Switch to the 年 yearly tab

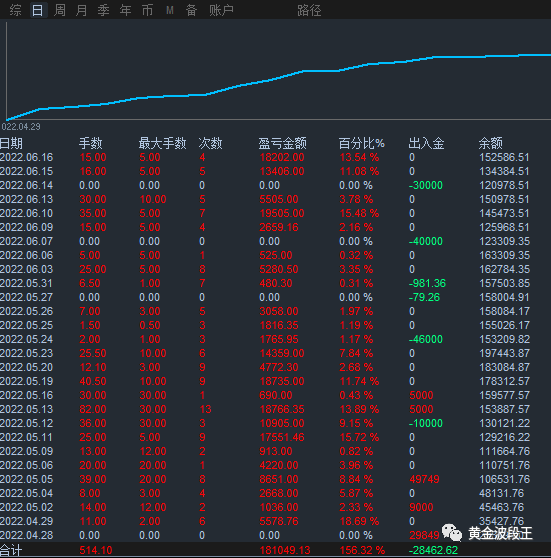coord(125,10)
